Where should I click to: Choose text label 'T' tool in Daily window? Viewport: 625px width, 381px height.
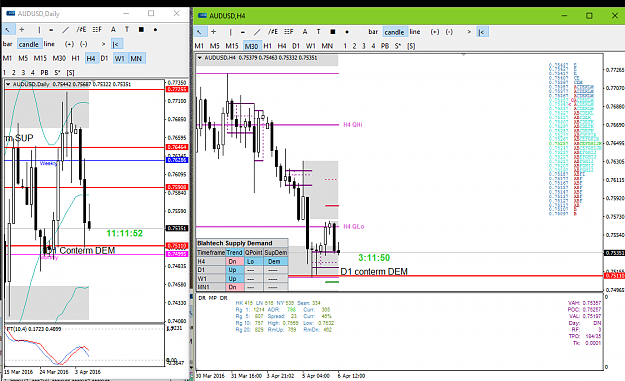click(x=127, y=29)
